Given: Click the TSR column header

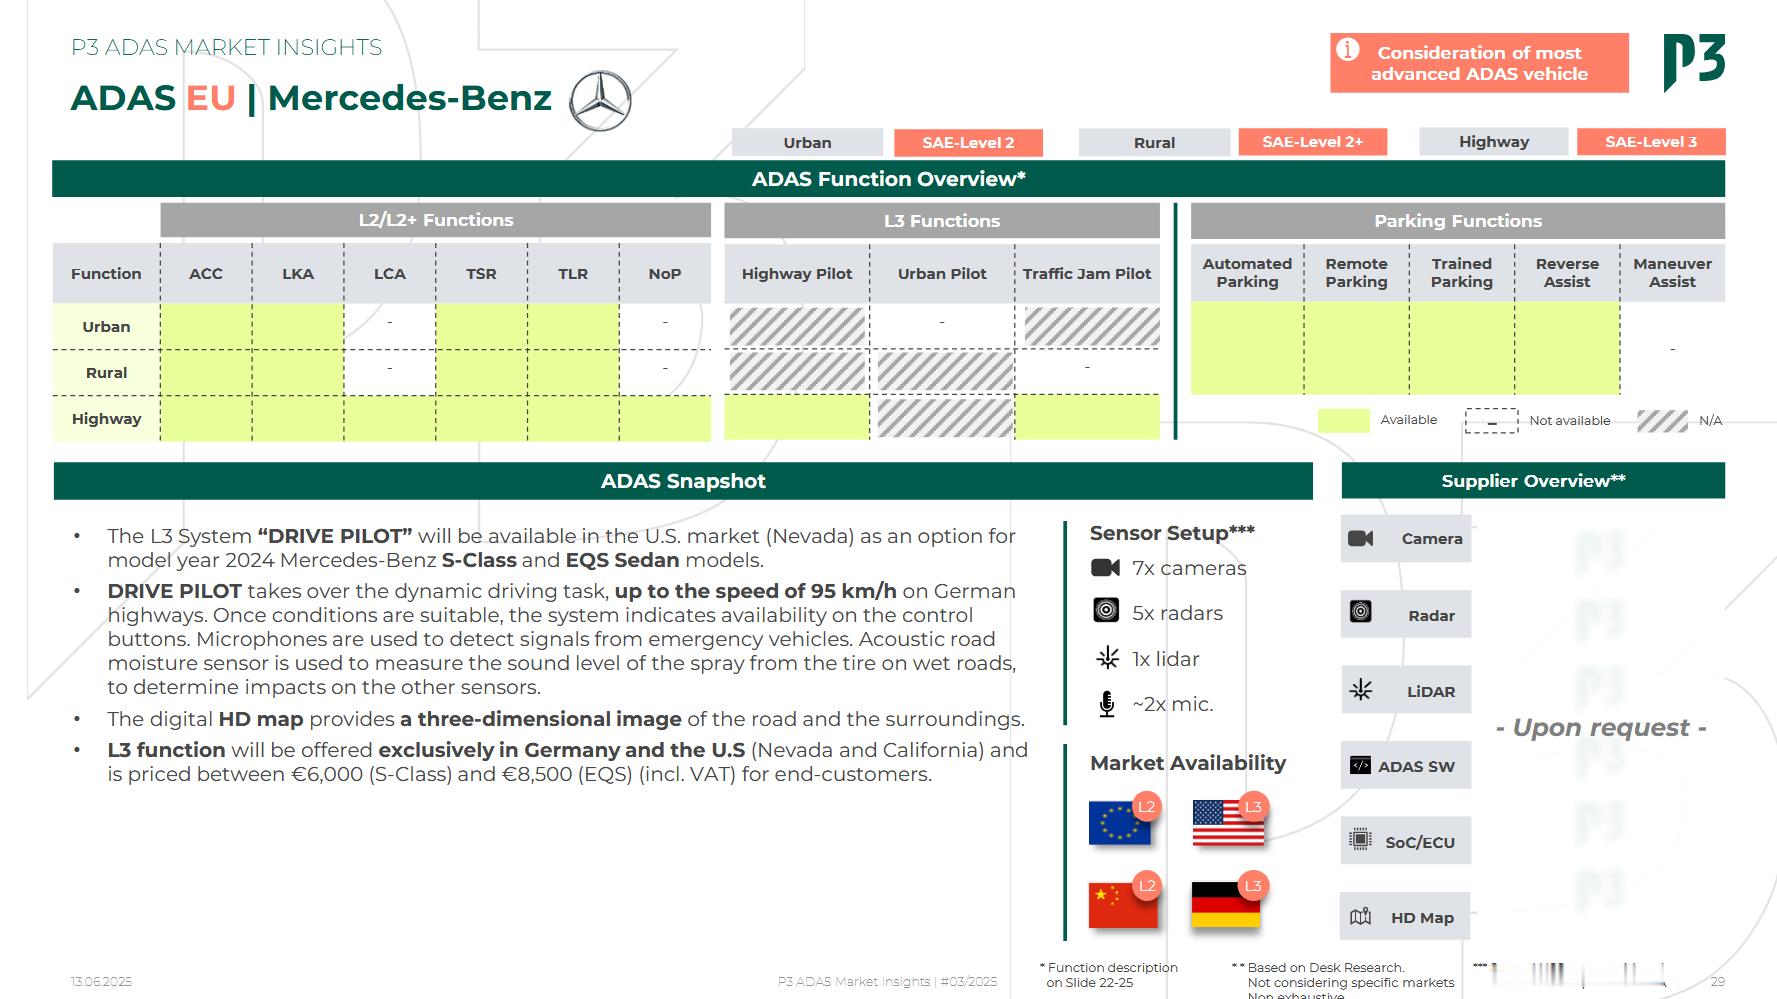Looking at the screenshot, I should tap(481, 273).
